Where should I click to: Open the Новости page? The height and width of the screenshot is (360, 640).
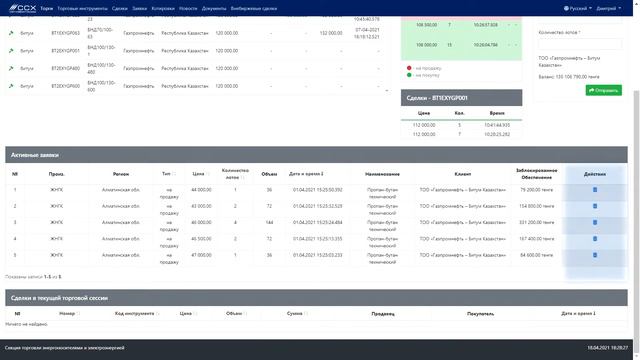pos(188,8)
